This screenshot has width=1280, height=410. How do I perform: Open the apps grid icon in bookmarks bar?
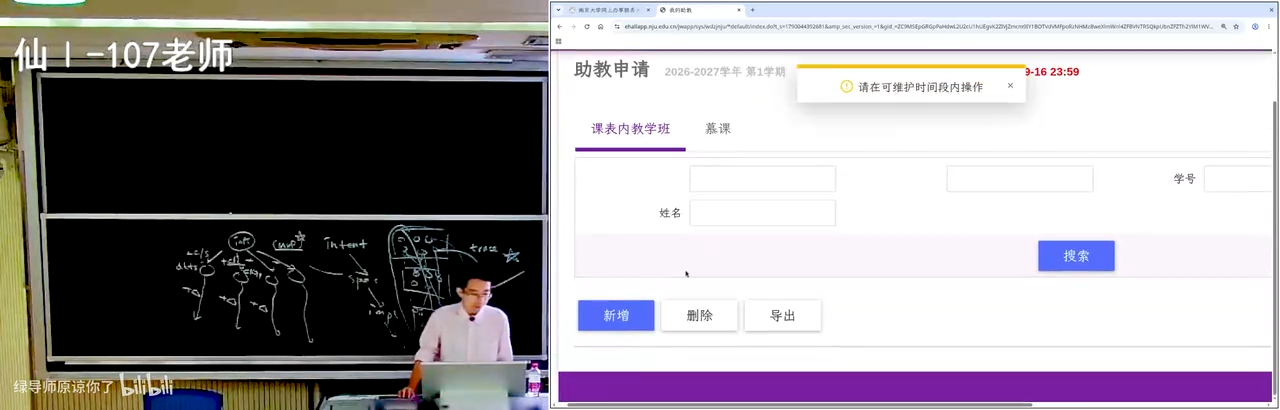click(x=559, y=41)
